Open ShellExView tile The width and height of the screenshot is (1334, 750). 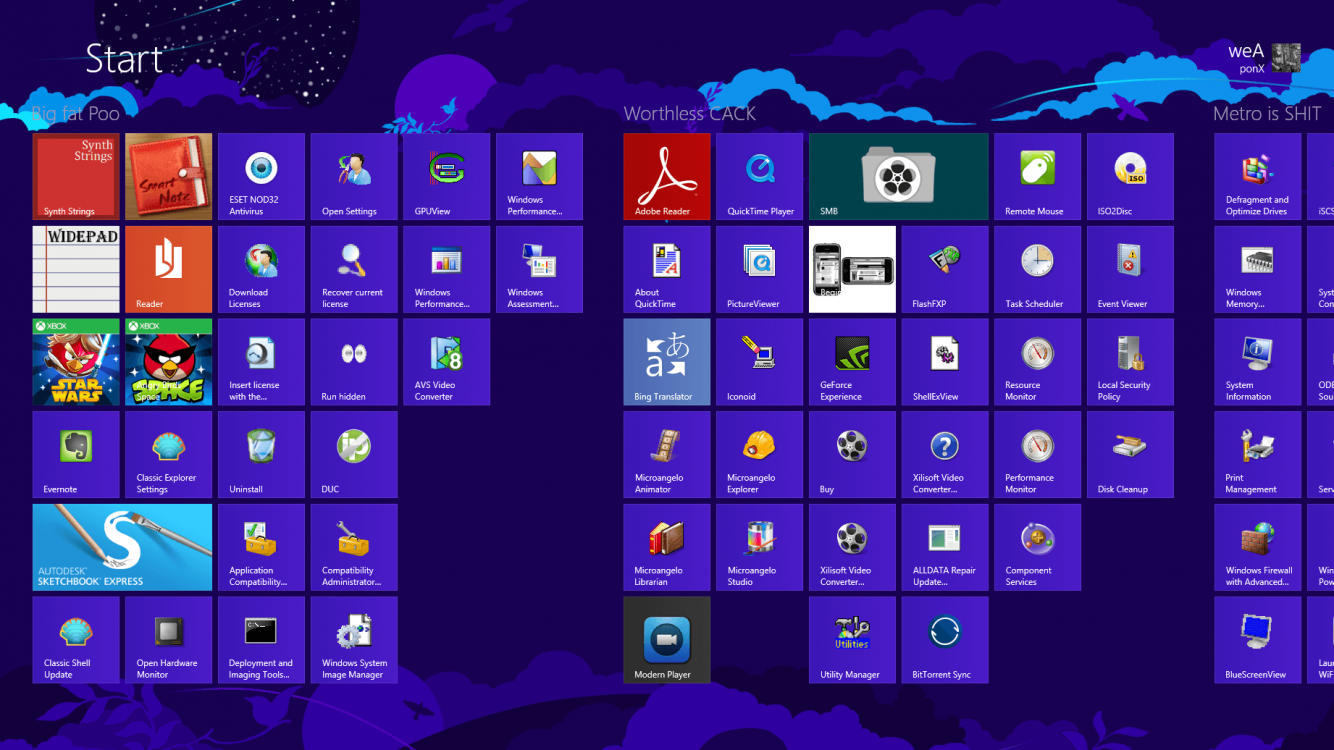[x=944, y=362]
